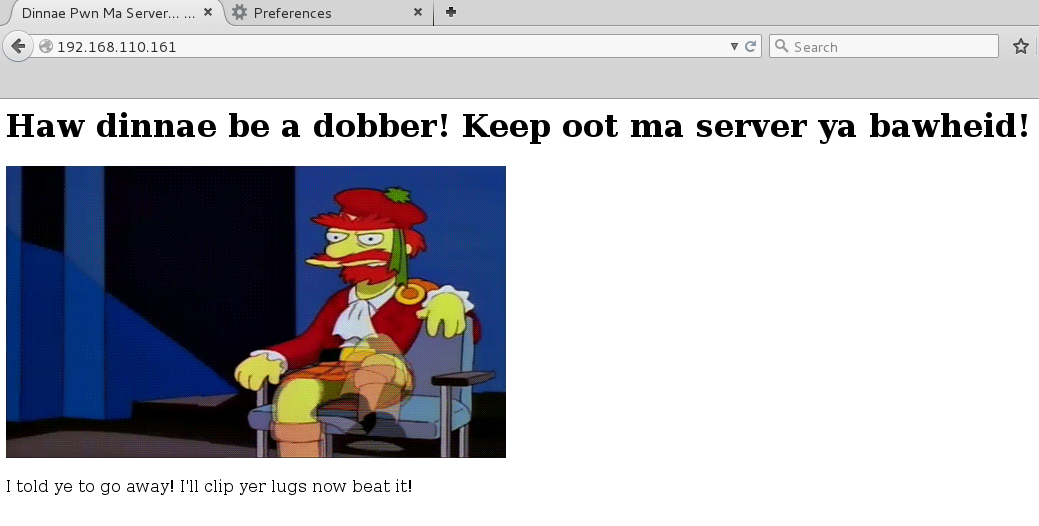The image size is (1039, 526).
Task: Click the white page area beside the image
Action: coord(770,310)
